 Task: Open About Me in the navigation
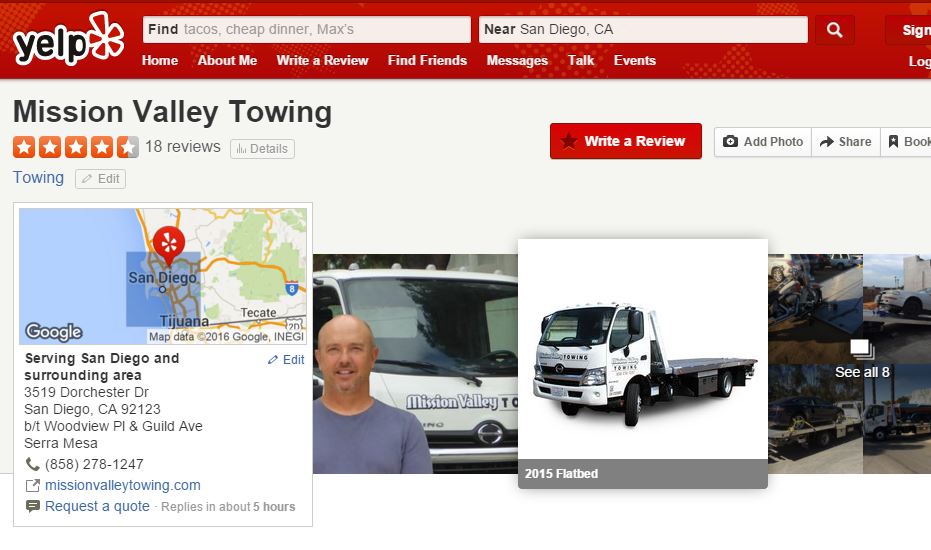(x=227, y=61)
